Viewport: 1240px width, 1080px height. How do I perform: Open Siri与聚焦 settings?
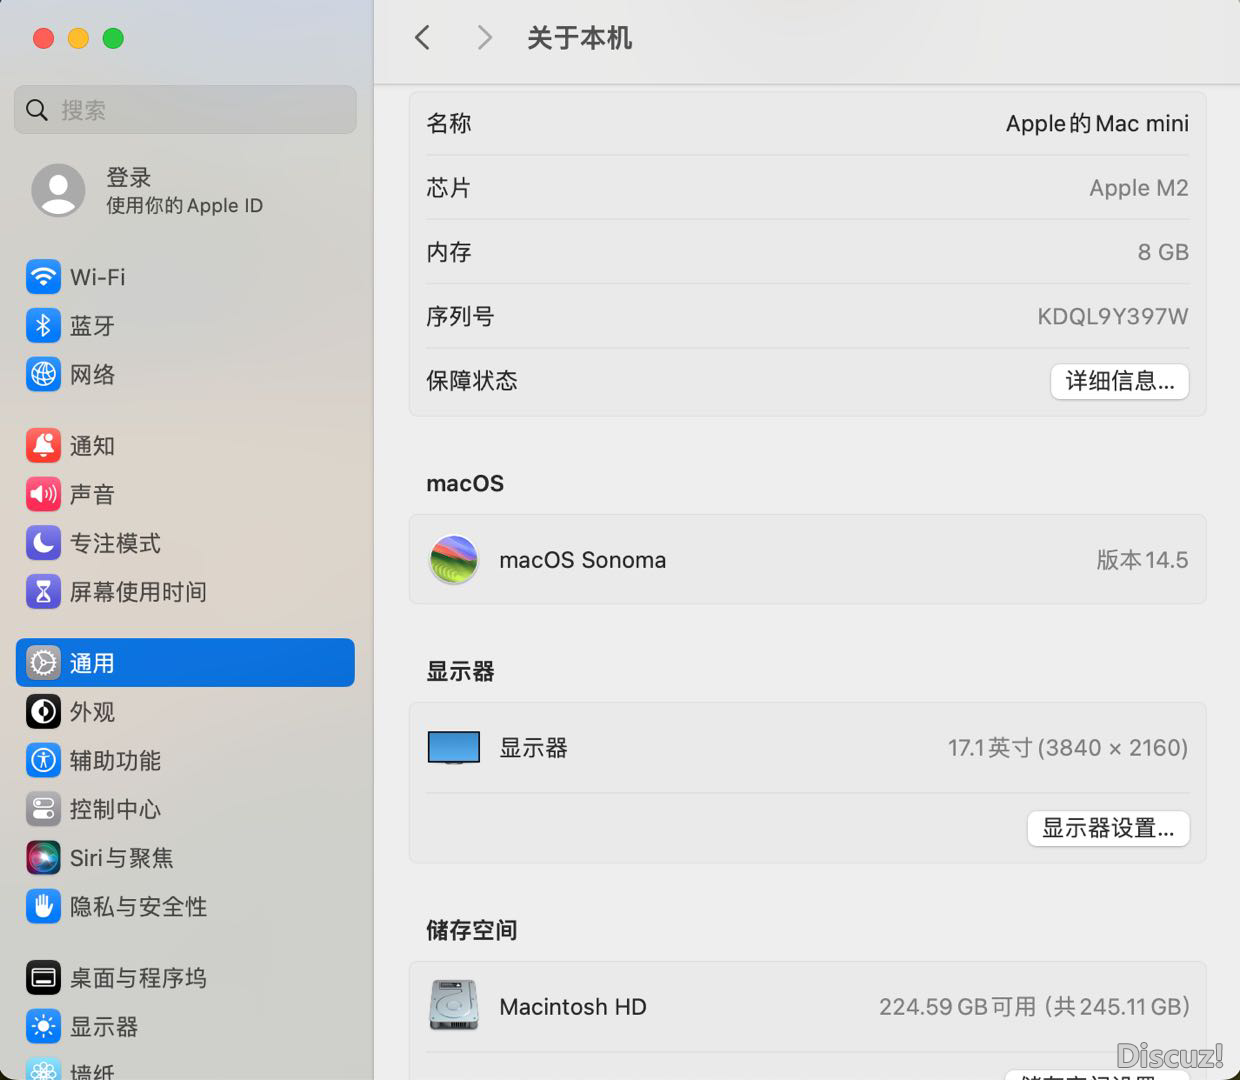click(185, 858)
